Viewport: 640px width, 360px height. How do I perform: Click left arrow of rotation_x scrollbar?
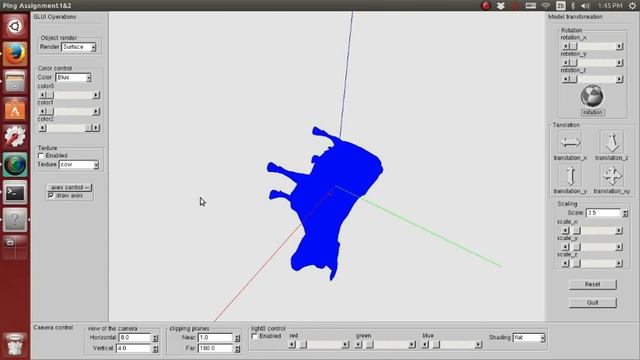pos(565,46)
